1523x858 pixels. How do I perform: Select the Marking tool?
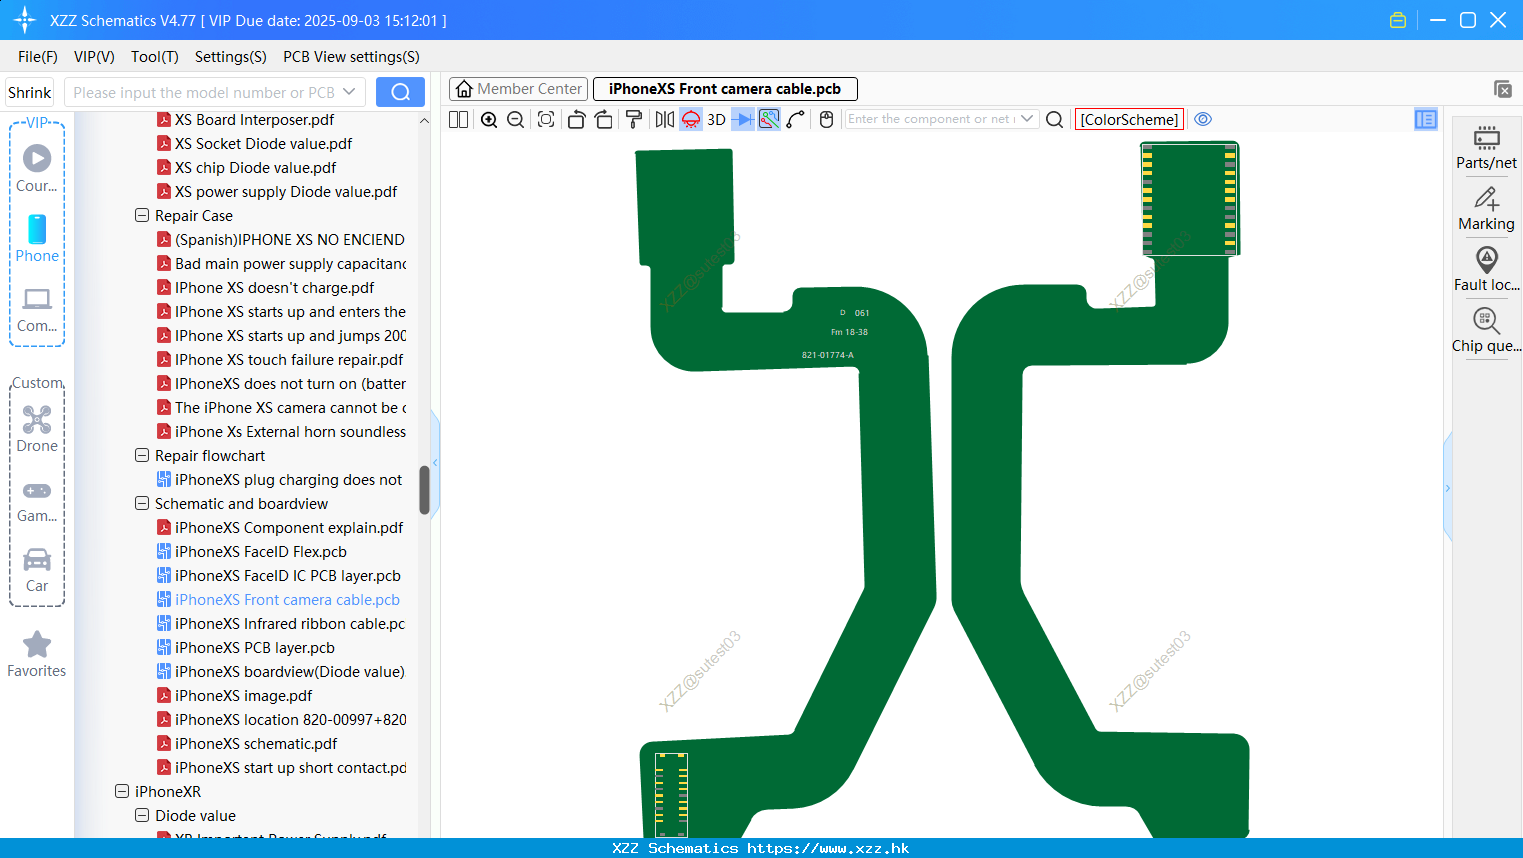pyautogui.click(x=1487, y=208)
